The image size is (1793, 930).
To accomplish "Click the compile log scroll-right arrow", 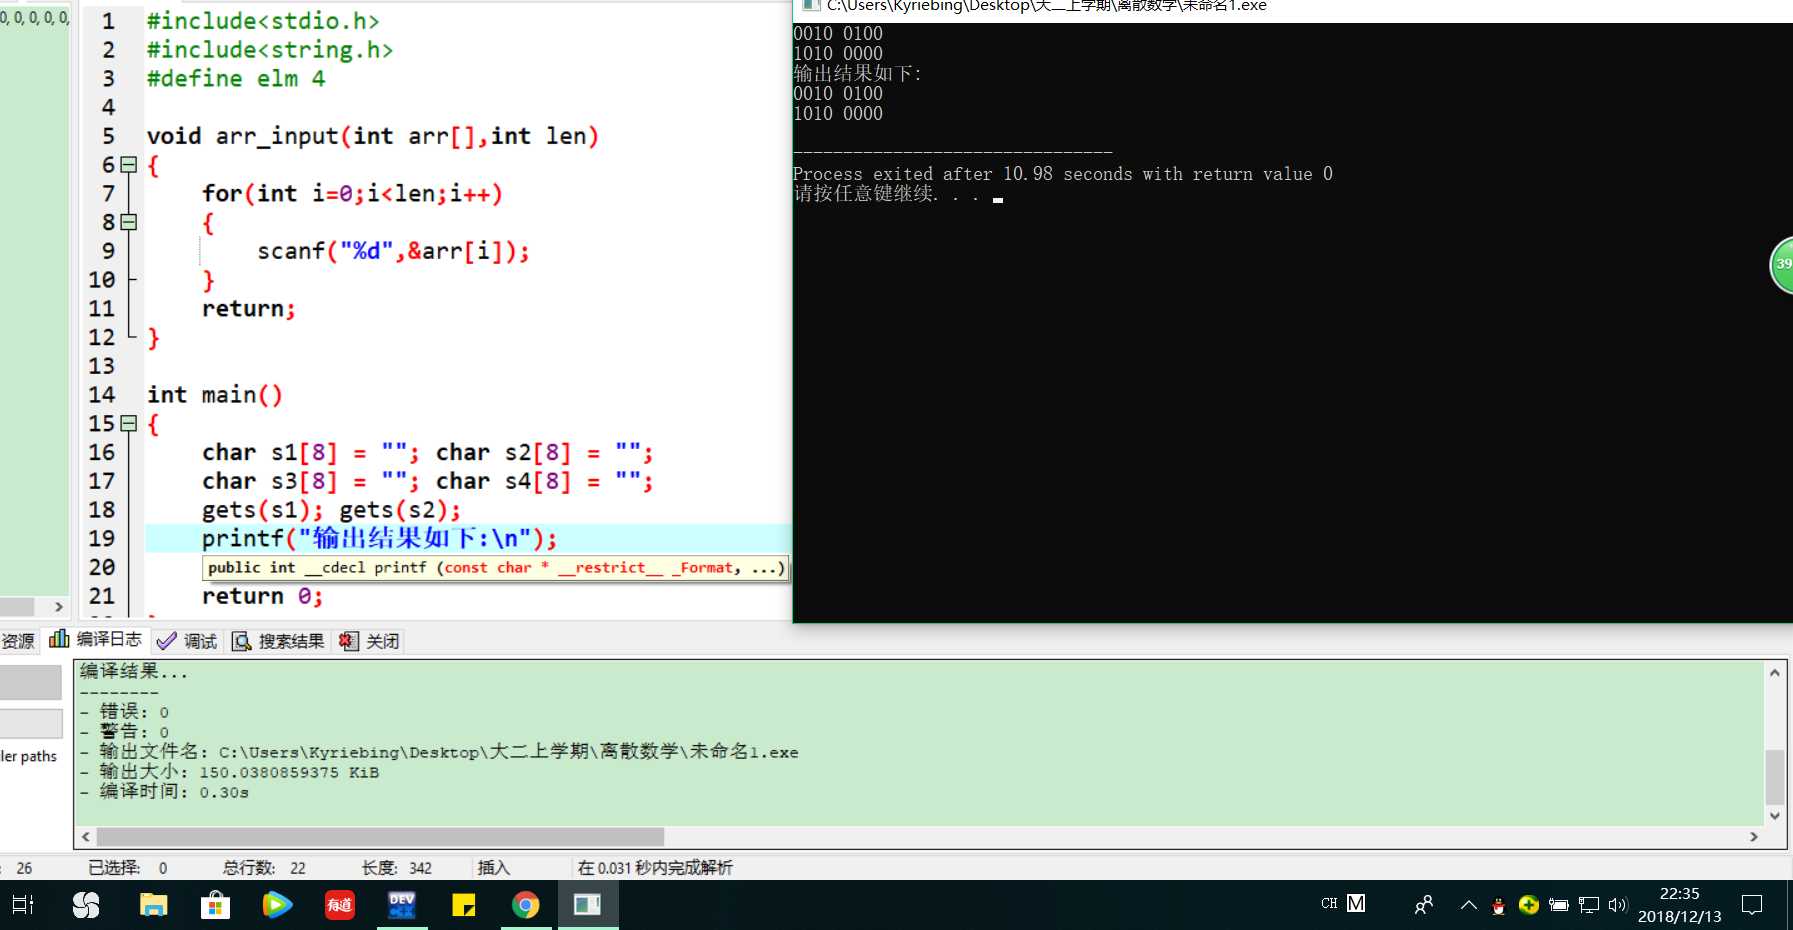I will pos(1754,836).
